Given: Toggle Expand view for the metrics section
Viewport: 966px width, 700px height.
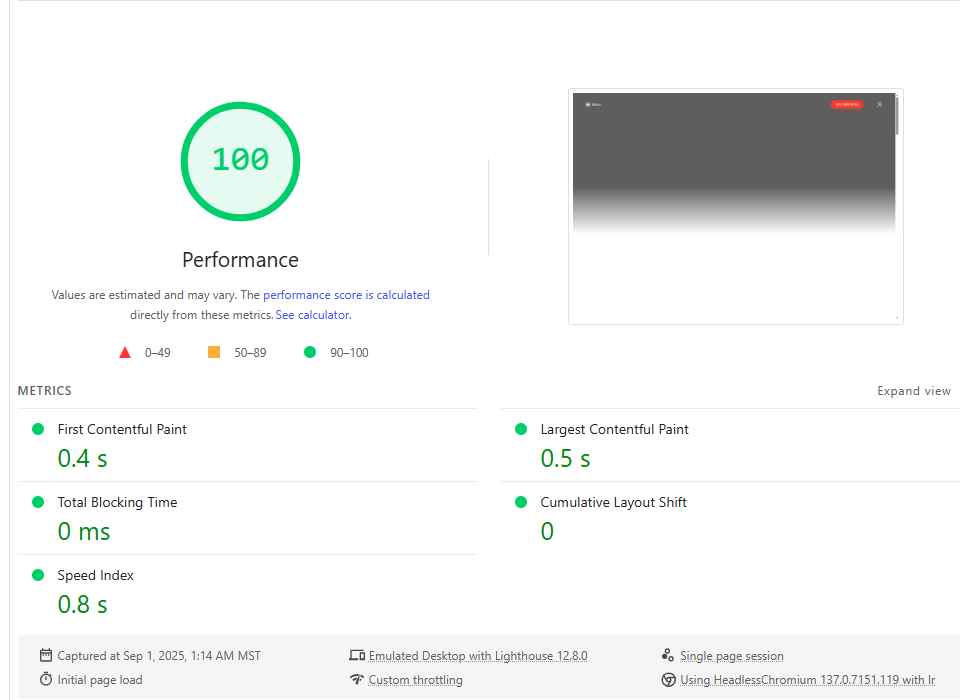Looking at the screenshot, I should [913, 391].
